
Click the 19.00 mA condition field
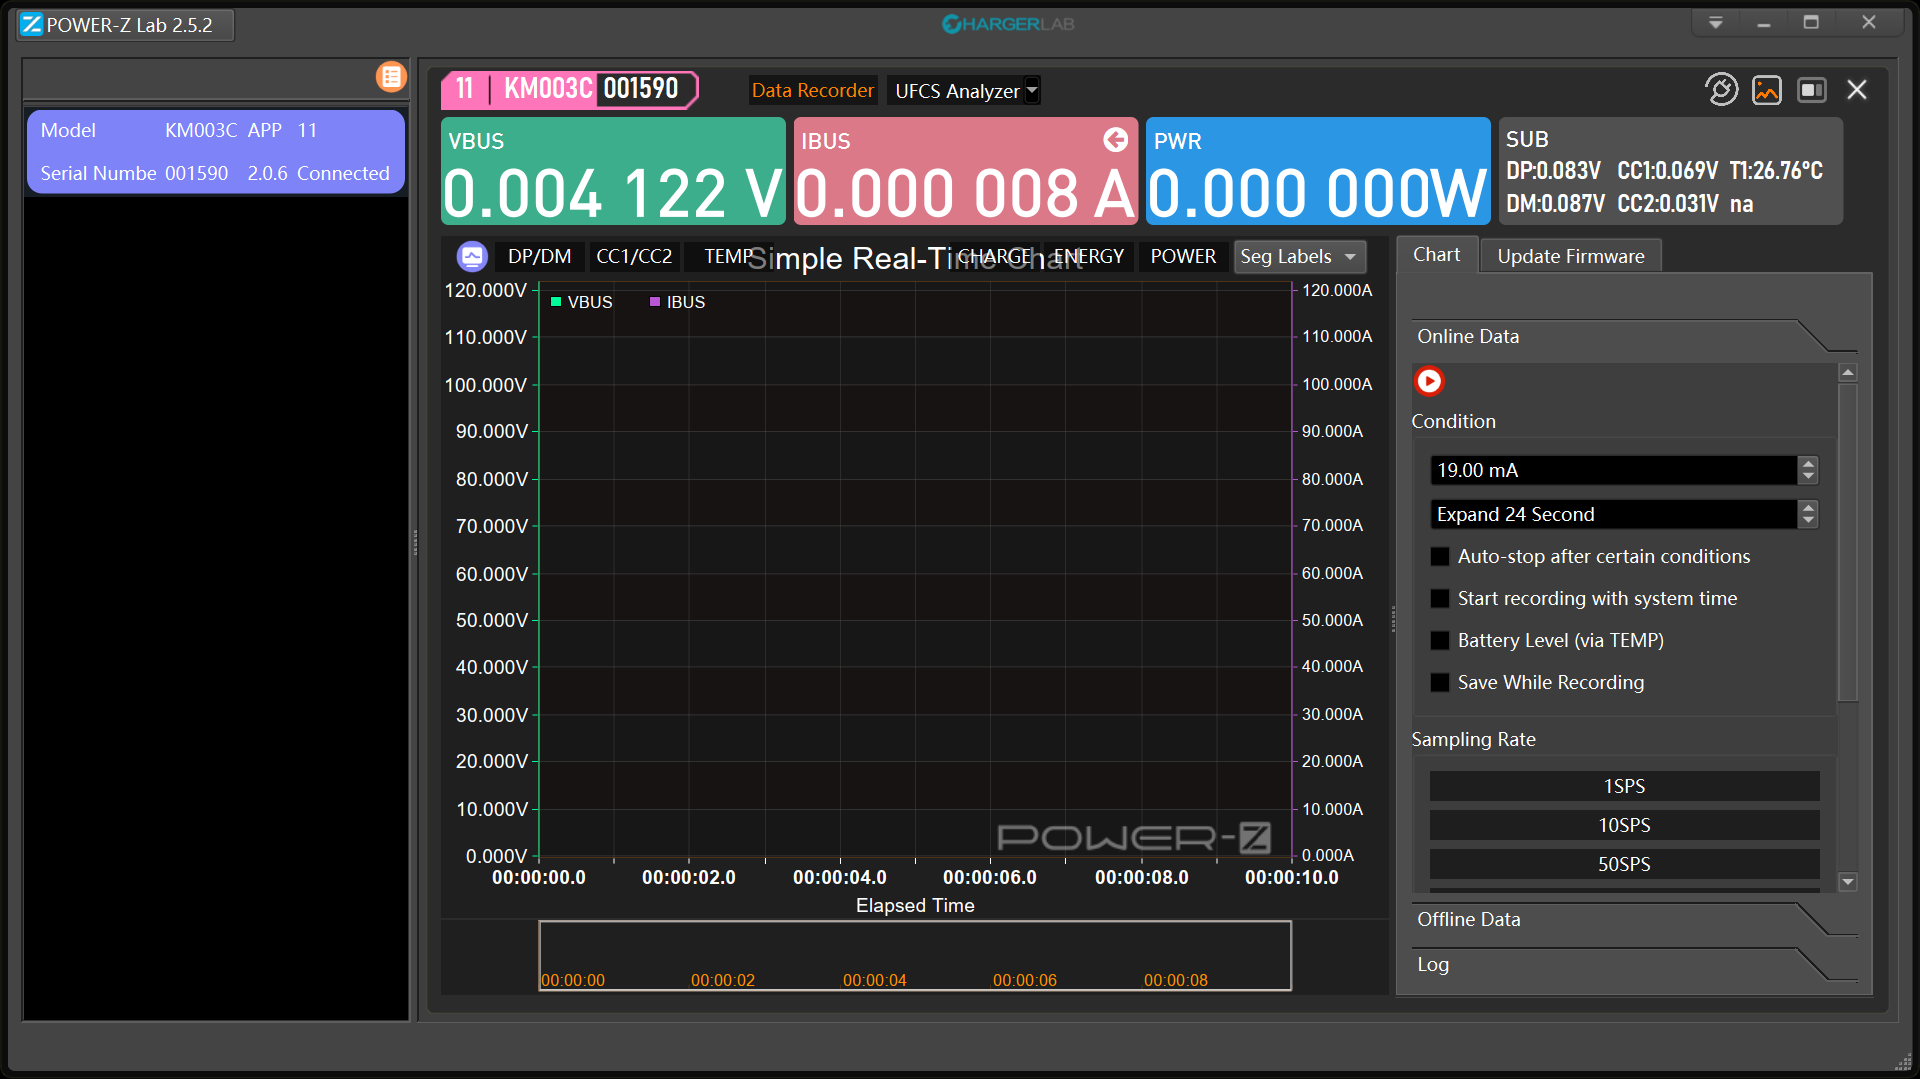pos(1613,470)
